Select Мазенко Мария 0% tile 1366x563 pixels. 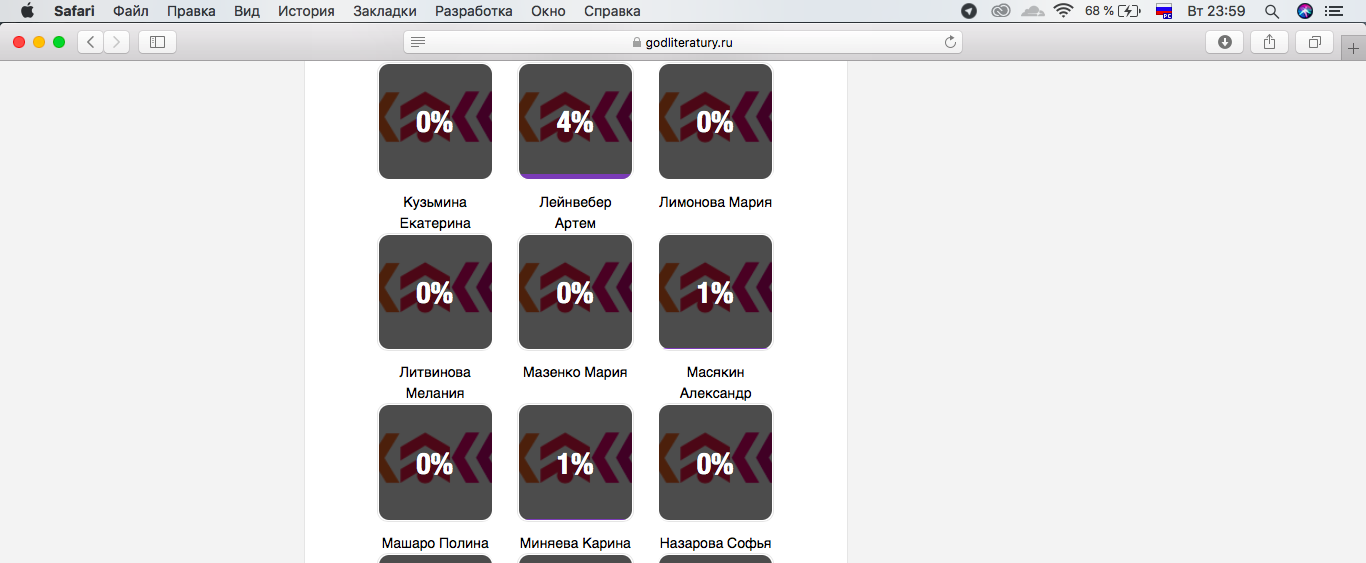coord(575,292)
